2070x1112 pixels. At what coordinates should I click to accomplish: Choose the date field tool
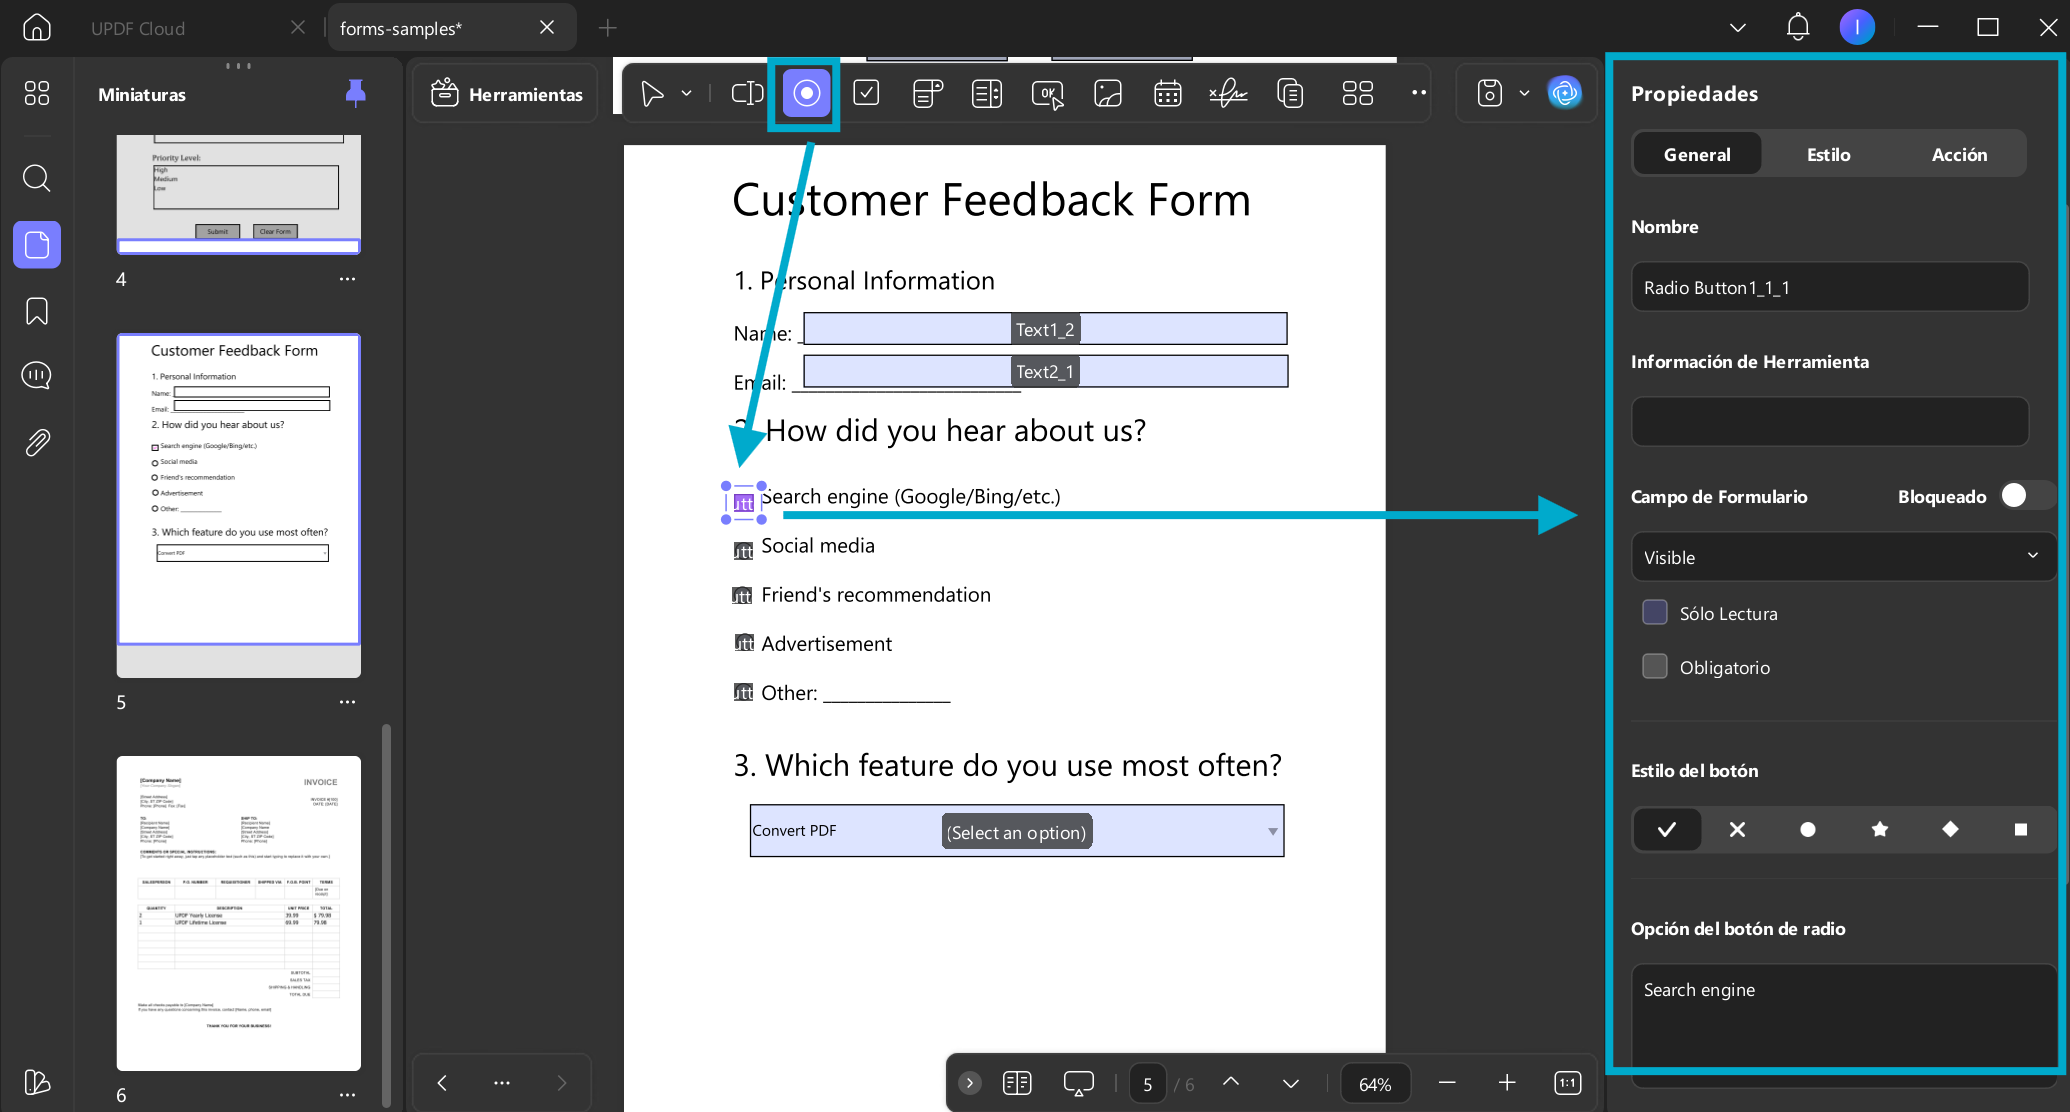click(x=1167, y=94)
